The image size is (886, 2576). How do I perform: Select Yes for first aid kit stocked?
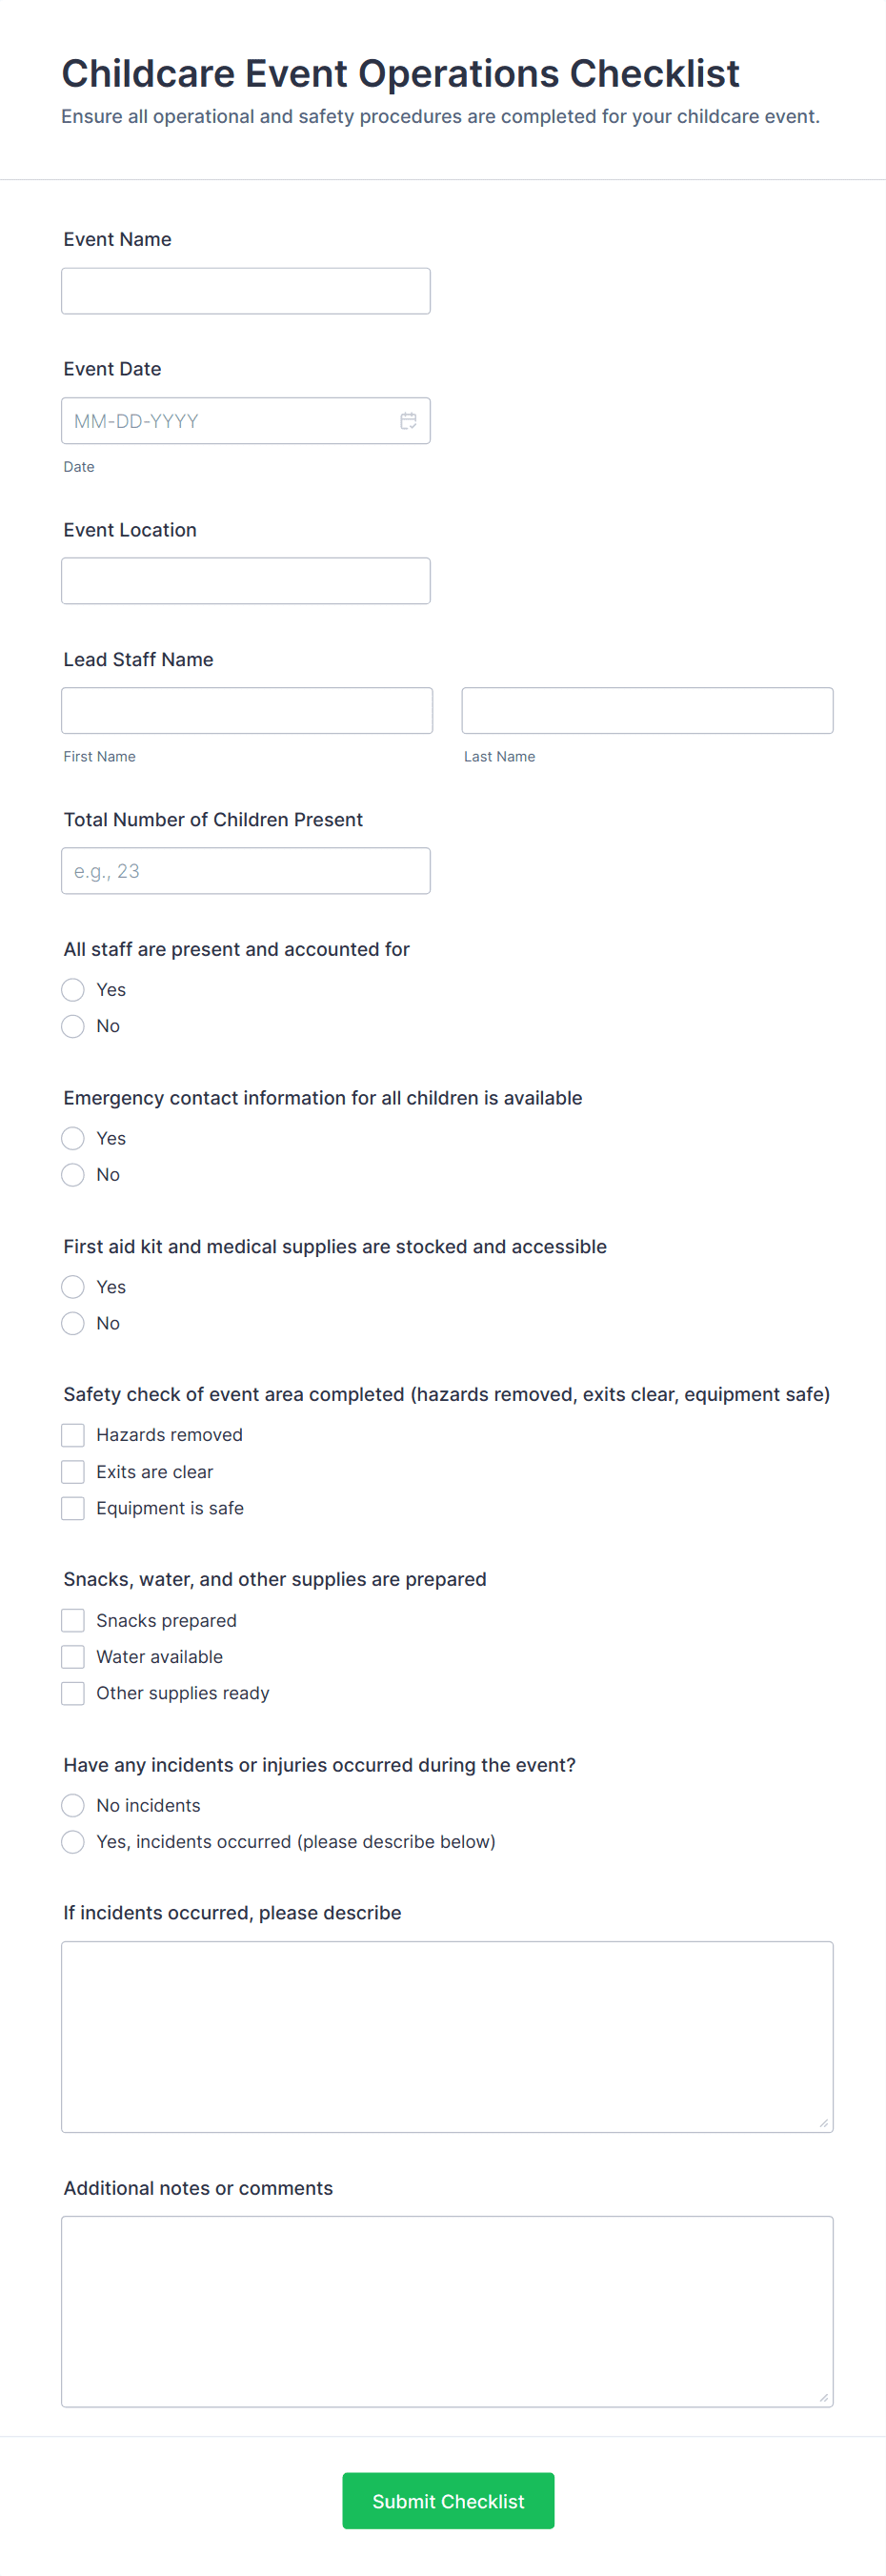73,1287
